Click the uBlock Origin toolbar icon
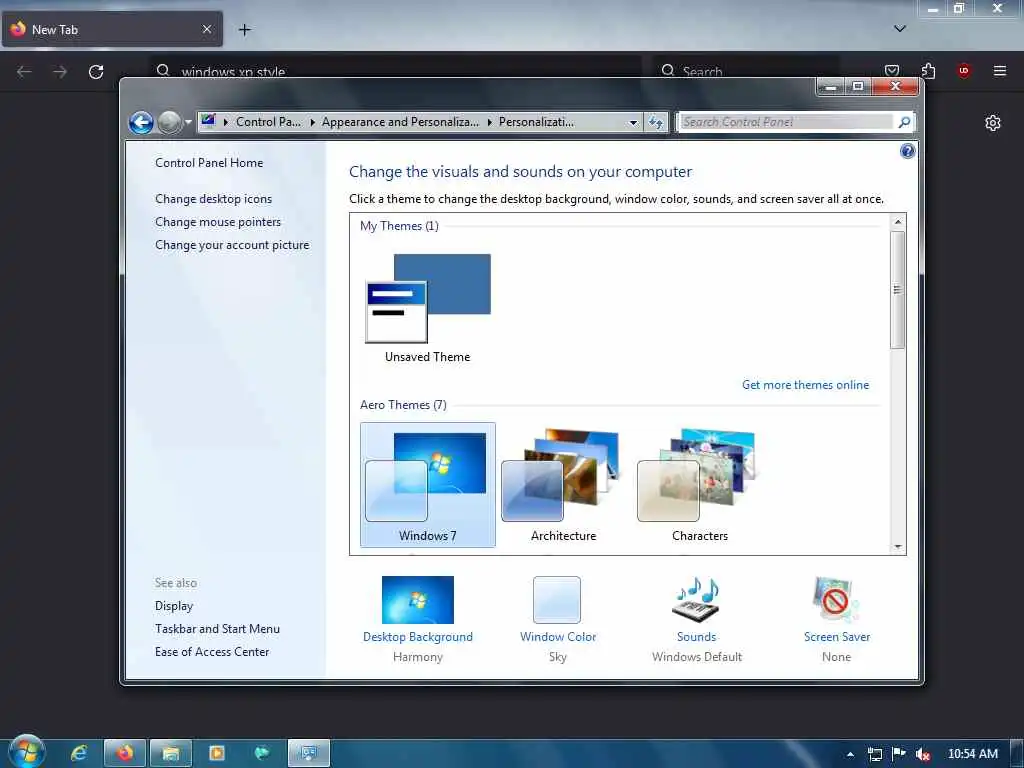The image size is (1024, 768). pyautogui.click(x=964, y=71)
